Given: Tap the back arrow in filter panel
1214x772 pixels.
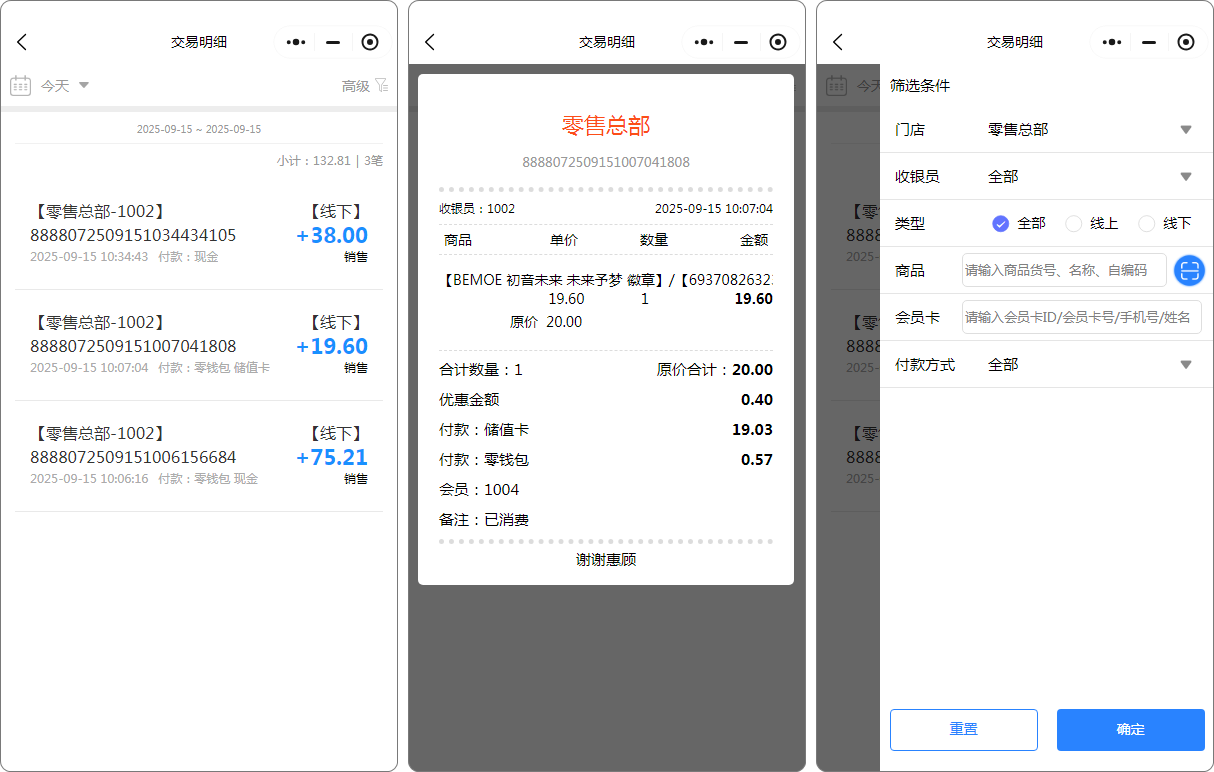Looking at the screenshot, I should pos(838,42).
